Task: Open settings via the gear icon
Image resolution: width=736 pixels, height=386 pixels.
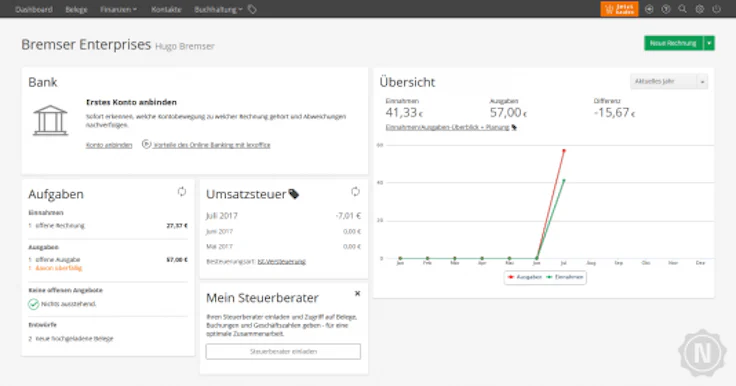Action: 699,9
